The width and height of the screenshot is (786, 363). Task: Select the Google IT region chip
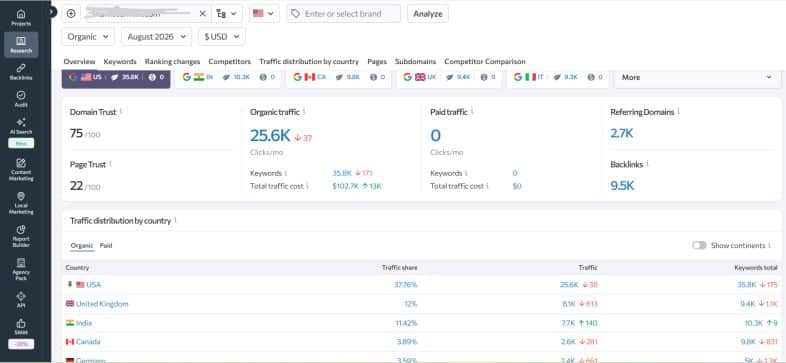click(x=558, y=78)
